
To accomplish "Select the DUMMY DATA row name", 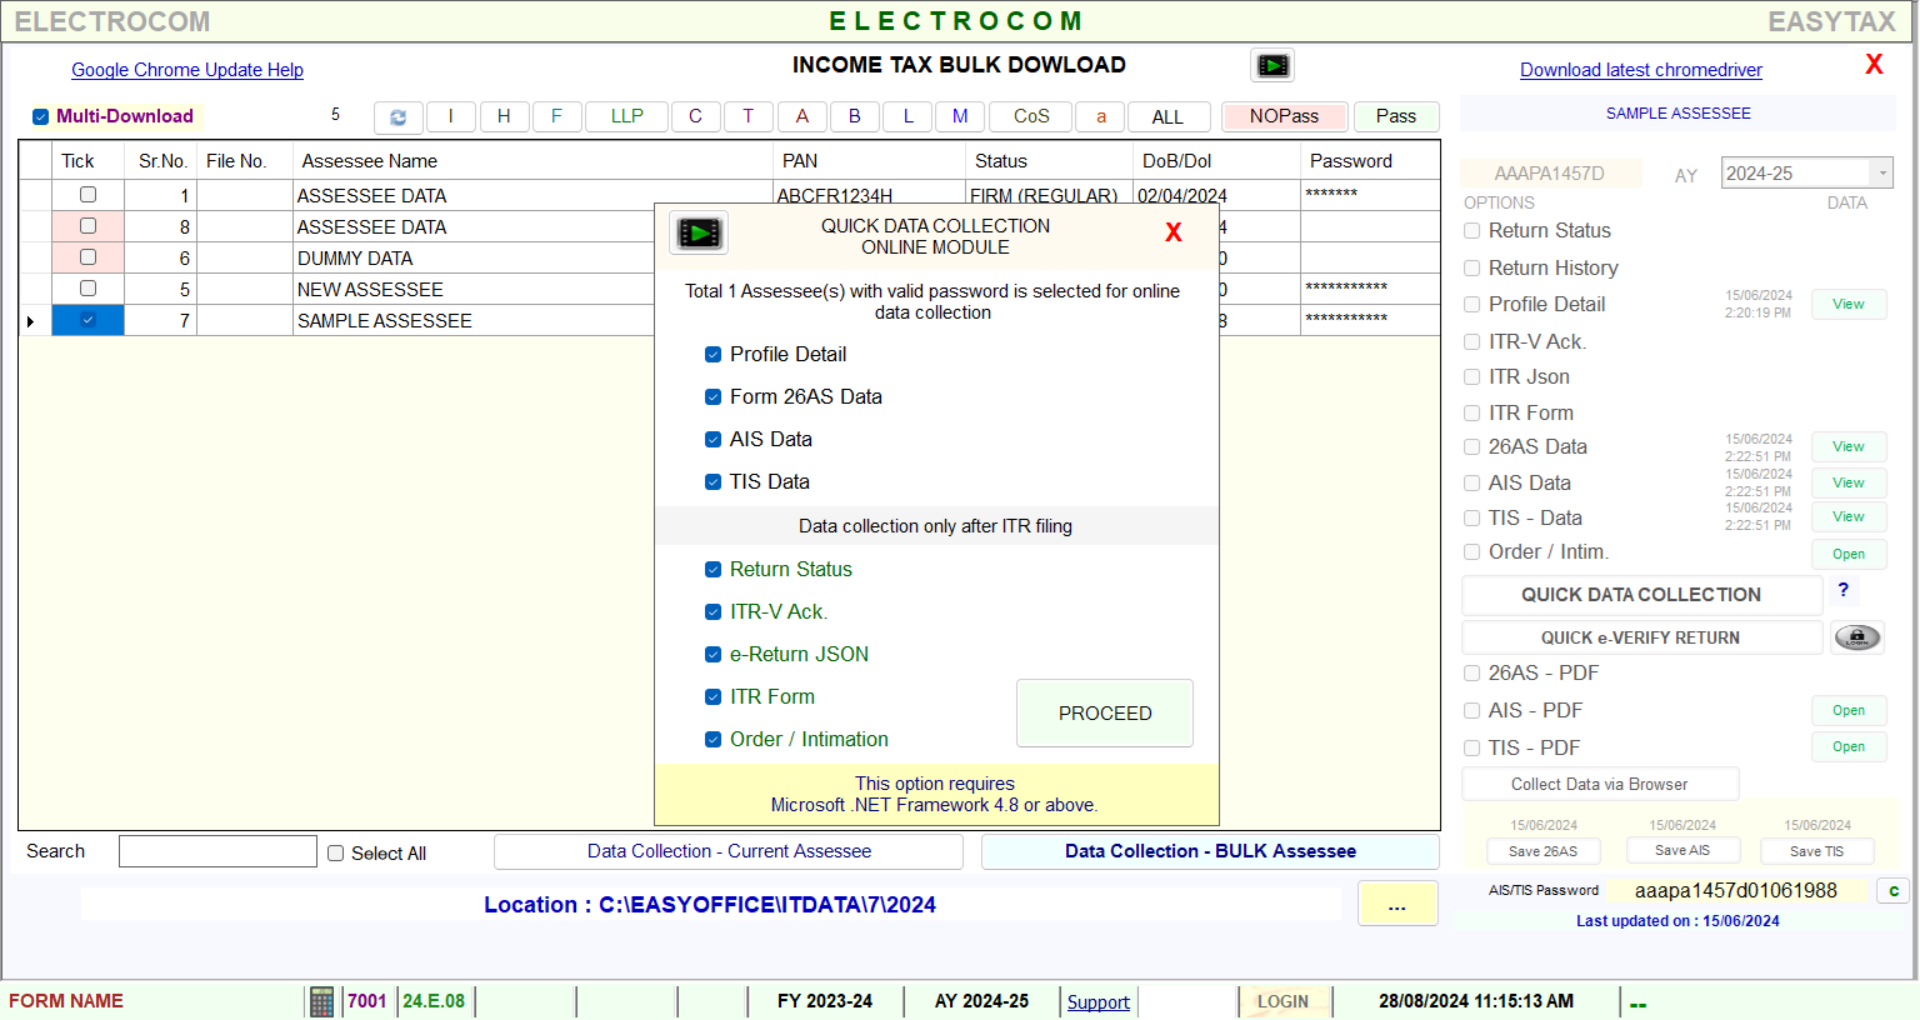I will pos(355,258).
